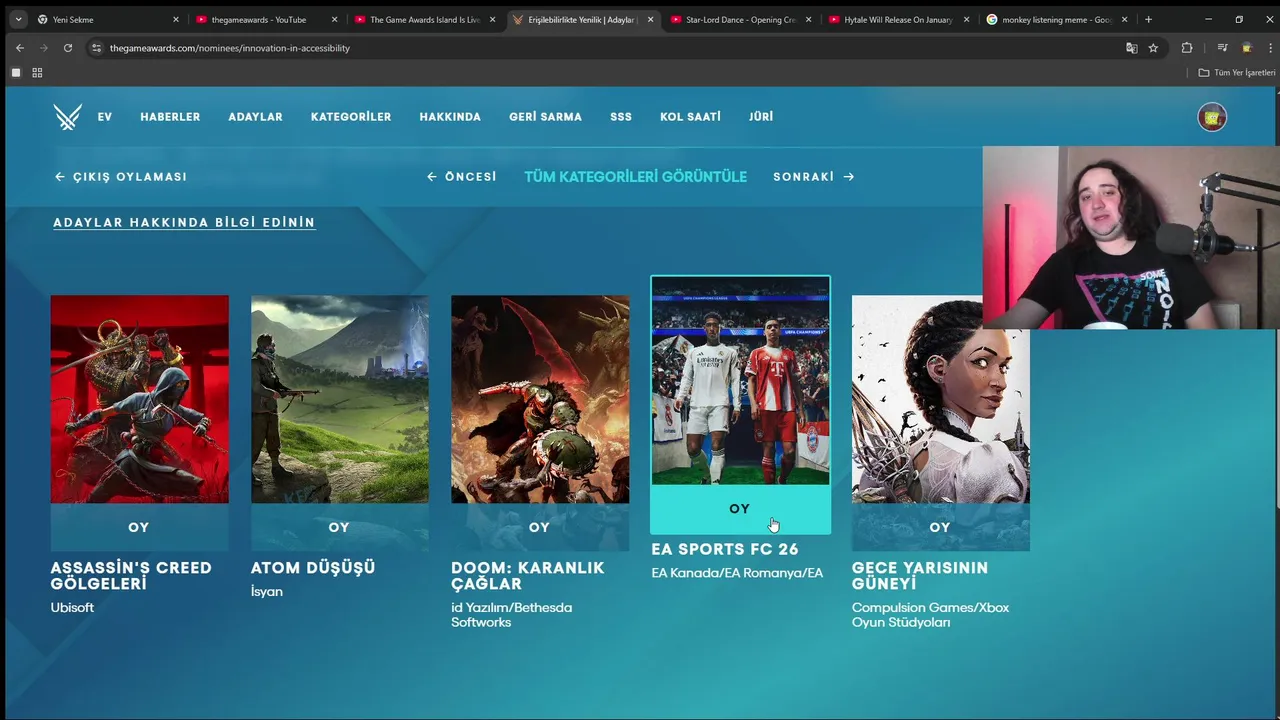Screen dimensions: 1280x720
Task: Click the browser forward arrow
Action: point(44,48)
